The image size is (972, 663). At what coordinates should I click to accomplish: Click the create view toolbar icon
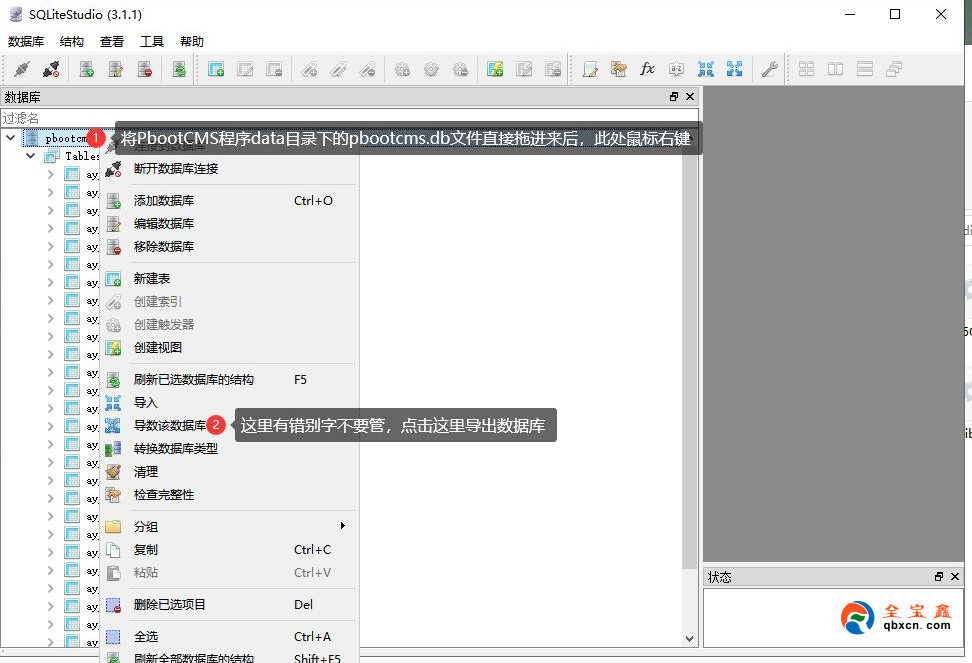click(495, 69)
